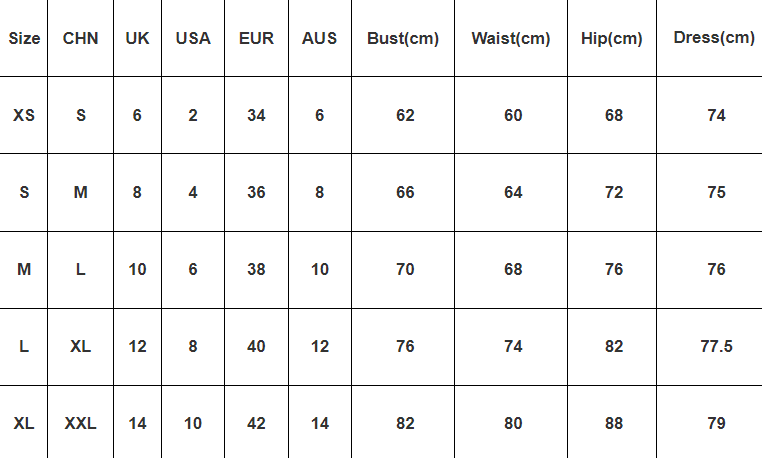Select the AUS header cell
This screenshot has width=762, height=458.
[319, 38]
